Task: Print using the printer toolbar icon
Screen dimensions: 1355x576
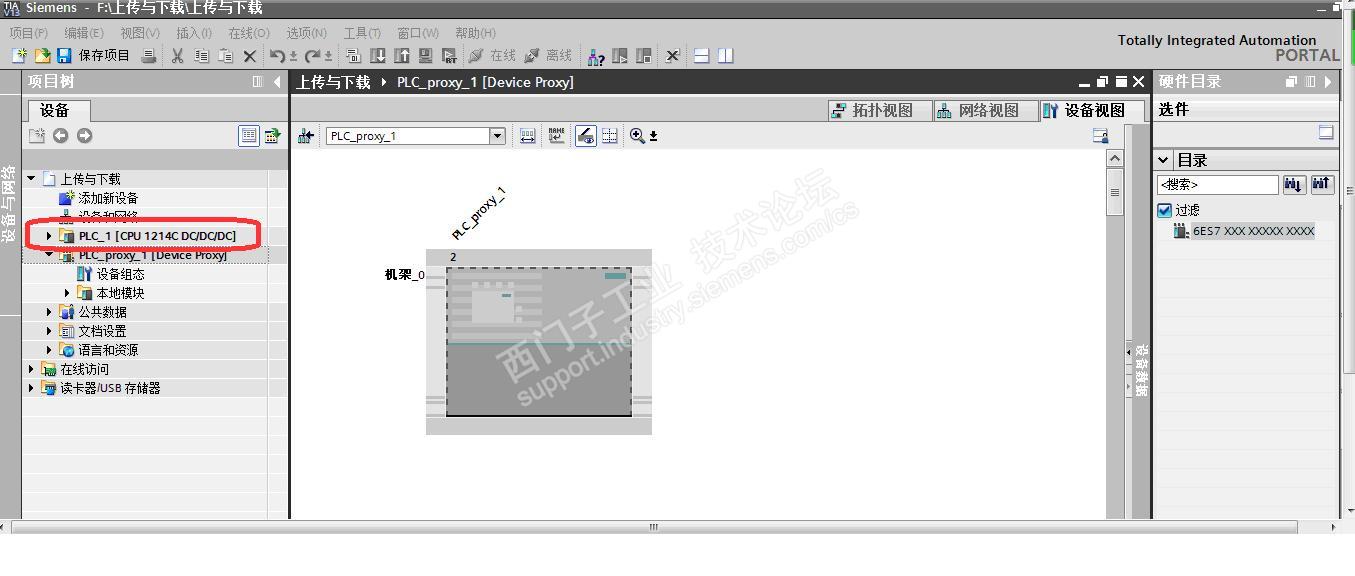Action: (x=149, y=56)
